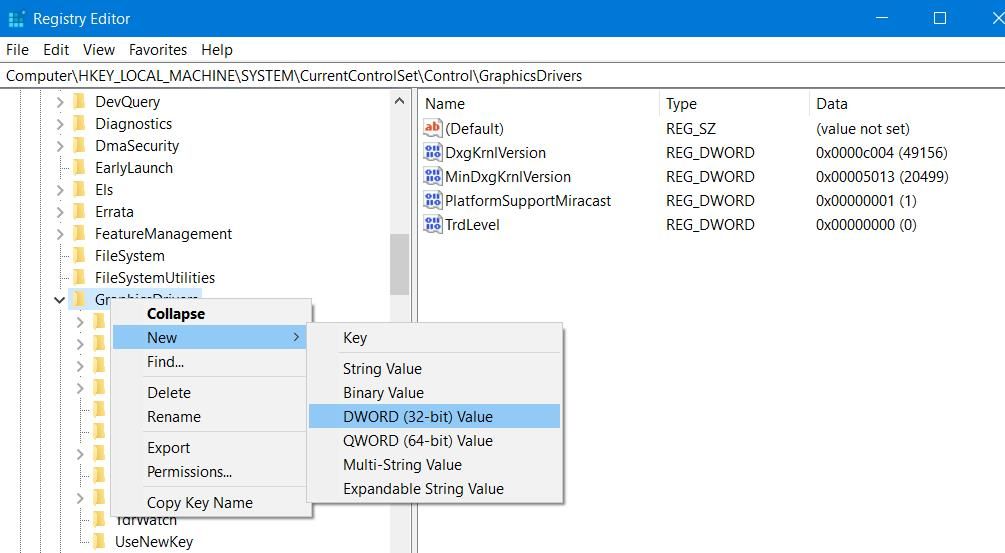Screen dimensions: 1005x553
Task: Click the PlatformSupportMiracast value icon
Action: pos(433,201)
